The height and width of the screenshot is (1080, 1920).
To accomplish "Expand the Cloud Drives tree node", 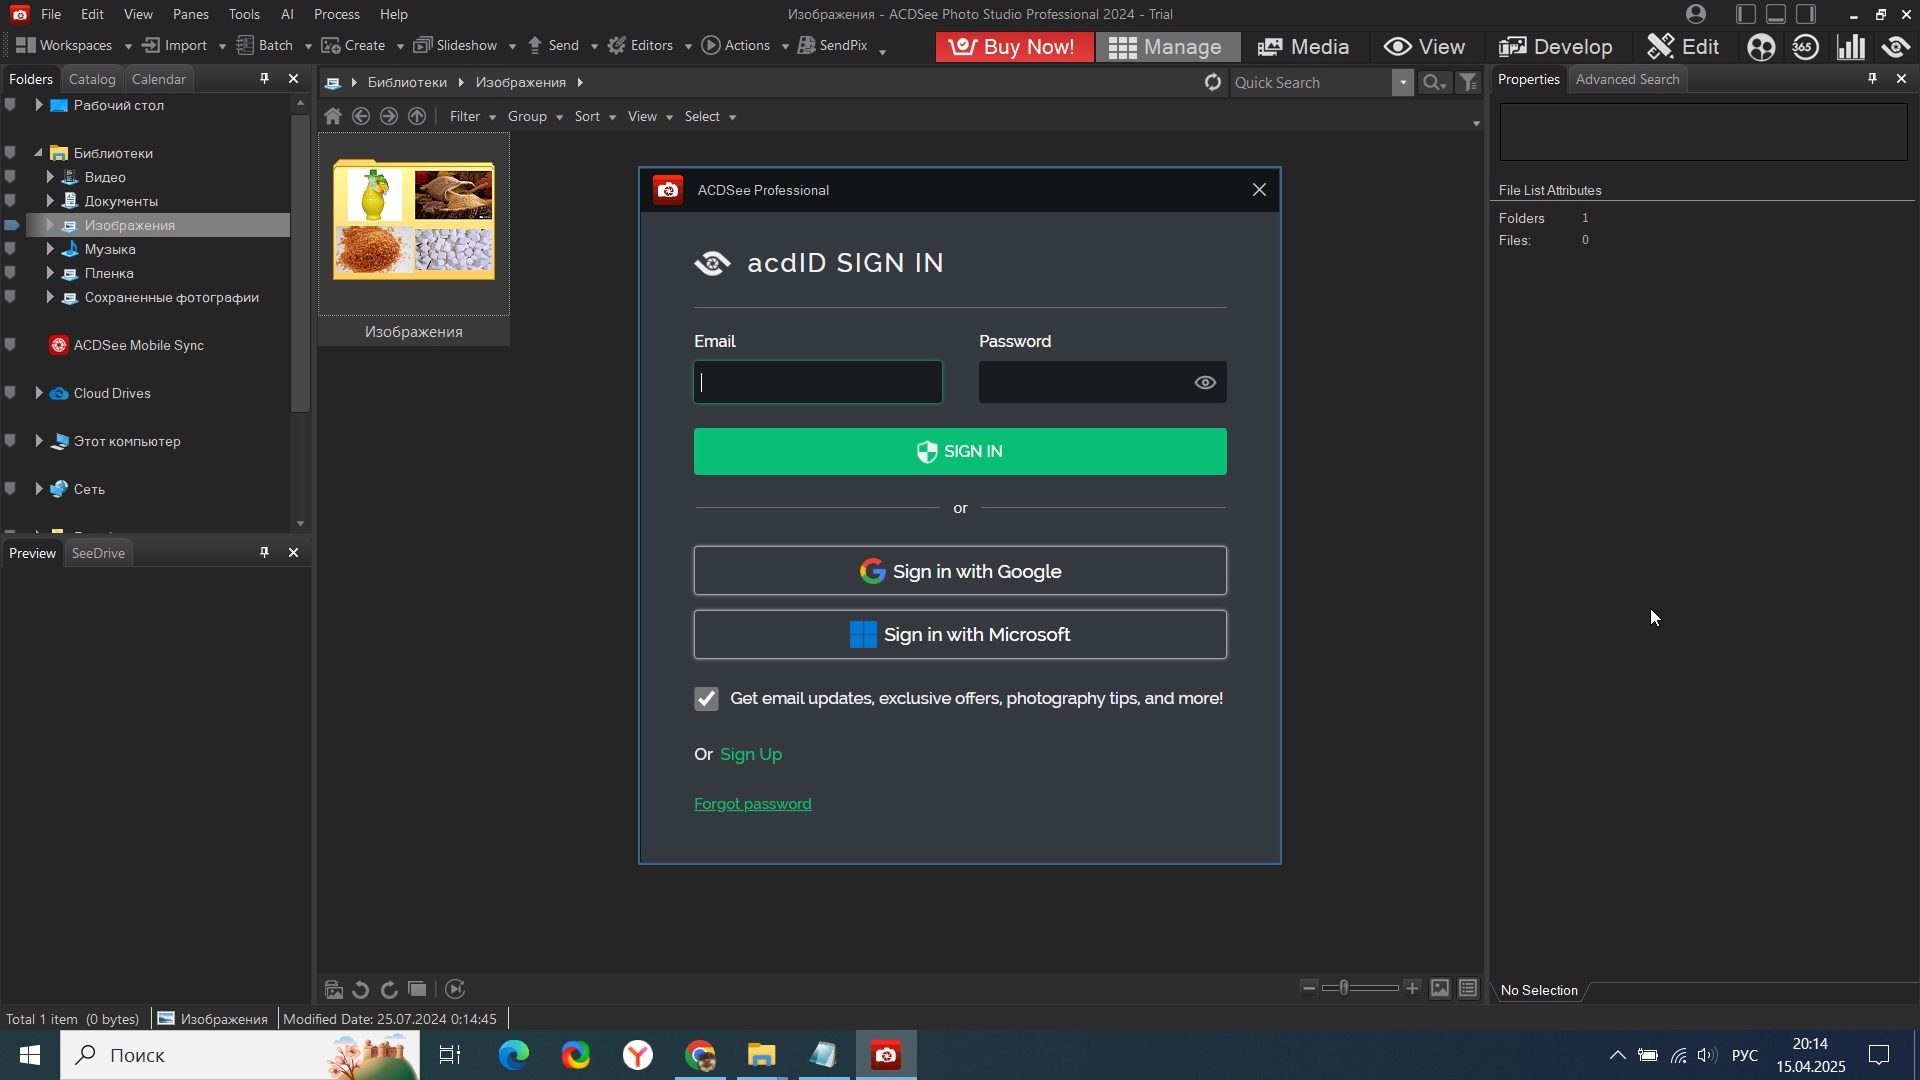I will click(39, 393).
